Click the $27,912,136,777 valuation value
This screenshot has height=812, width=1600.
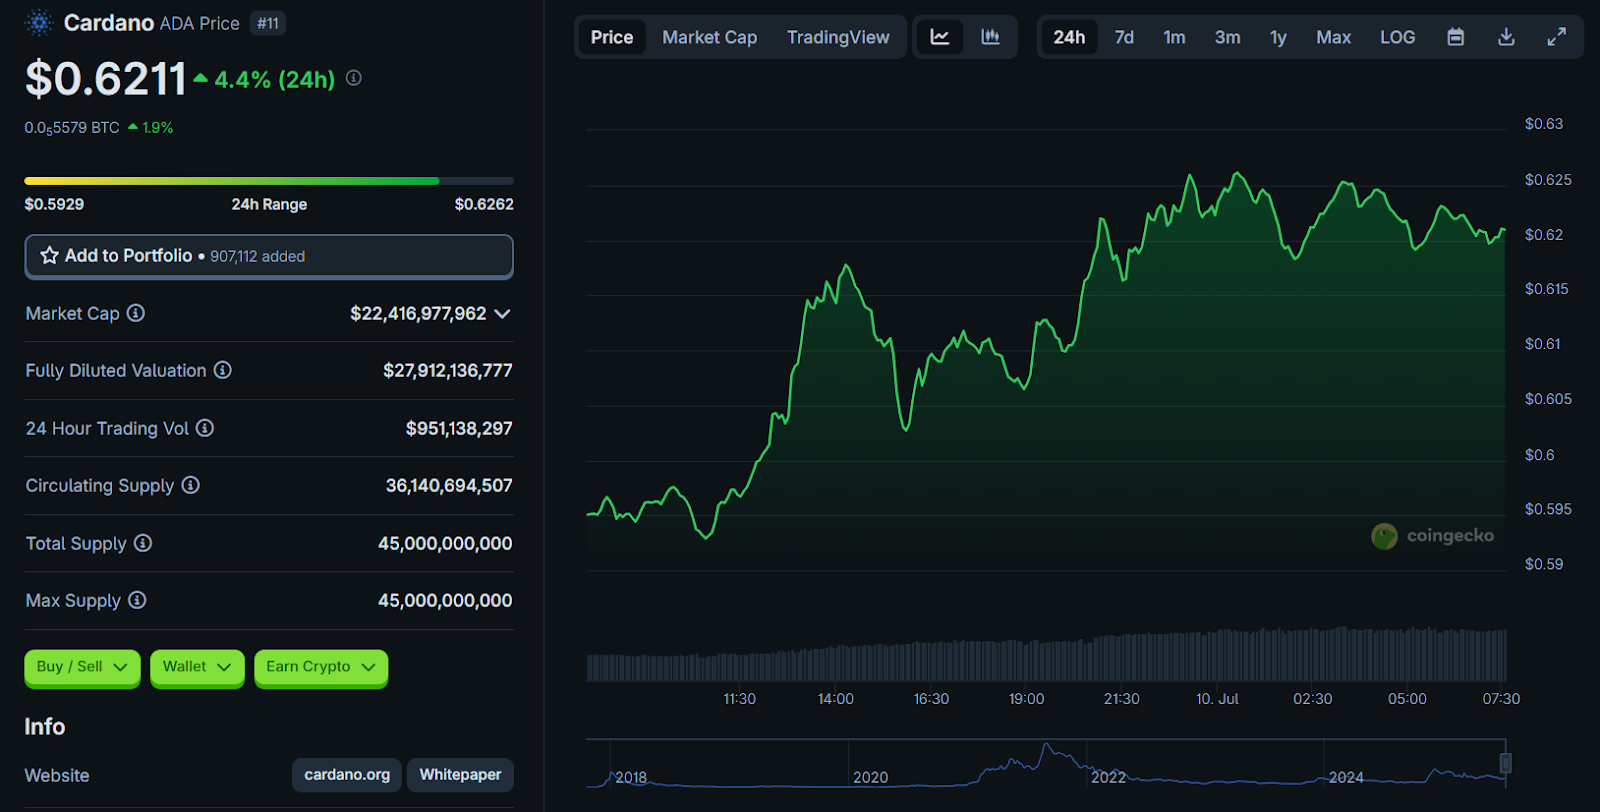point(448,371)
